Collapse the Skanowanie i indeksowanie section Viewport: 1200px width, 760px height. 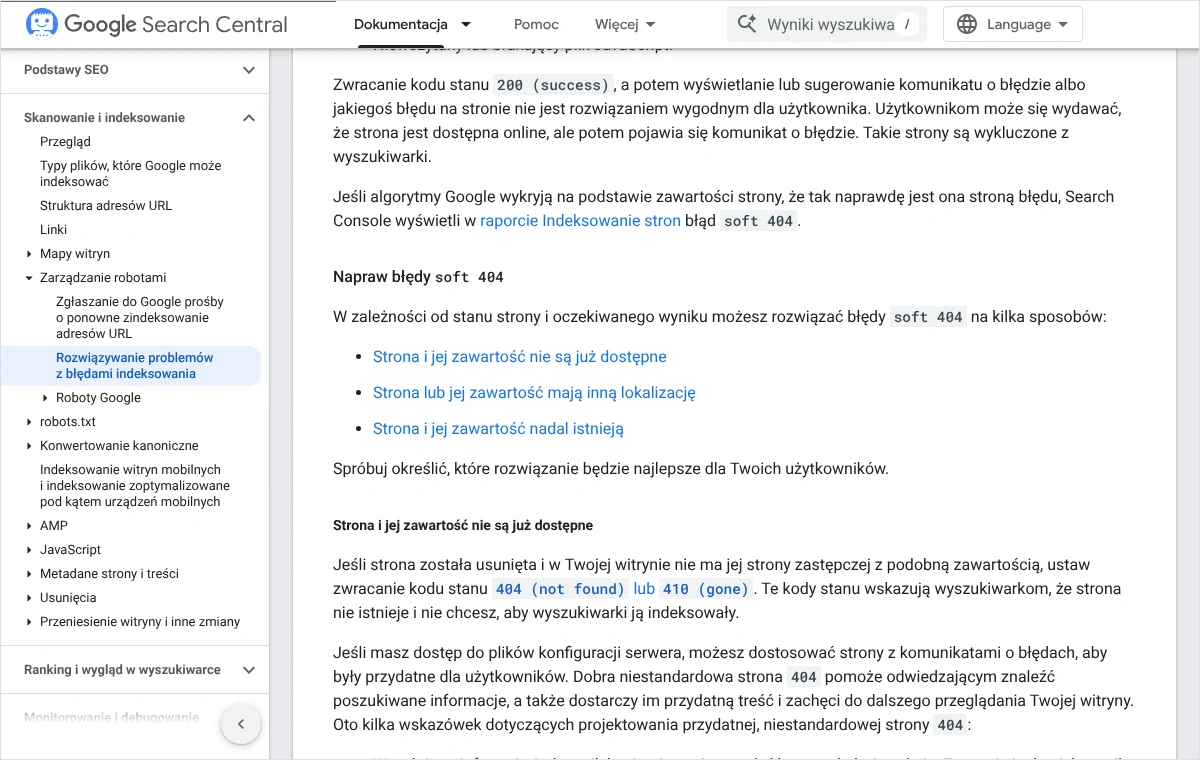coord(249,118)
